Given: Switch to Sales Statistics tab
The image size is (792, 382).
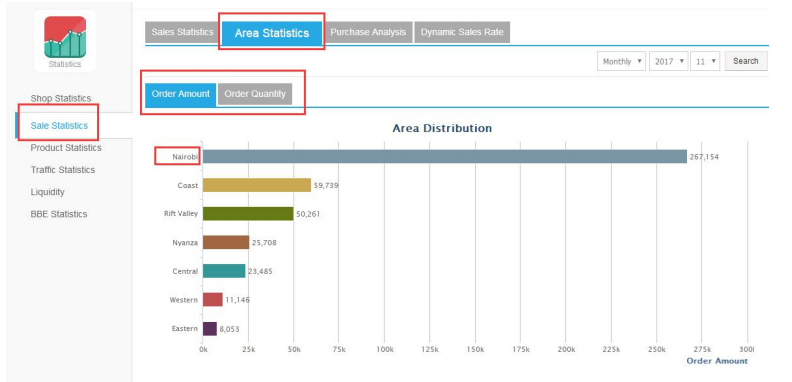Looking at the screenshot, I should (x=182, y=32).
